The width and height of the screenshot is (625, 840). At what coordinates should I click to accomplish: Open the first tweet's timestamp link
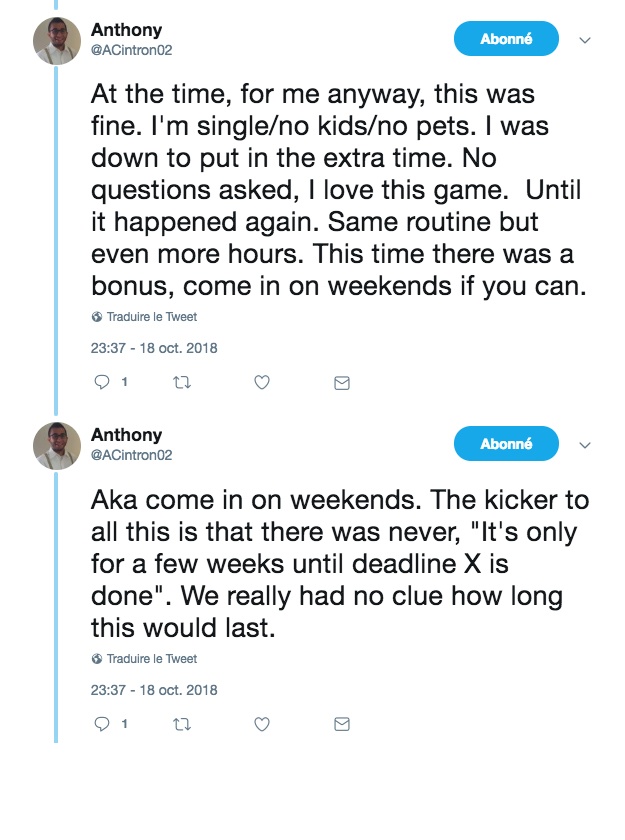pyautogui.click(x=154, y=349)
